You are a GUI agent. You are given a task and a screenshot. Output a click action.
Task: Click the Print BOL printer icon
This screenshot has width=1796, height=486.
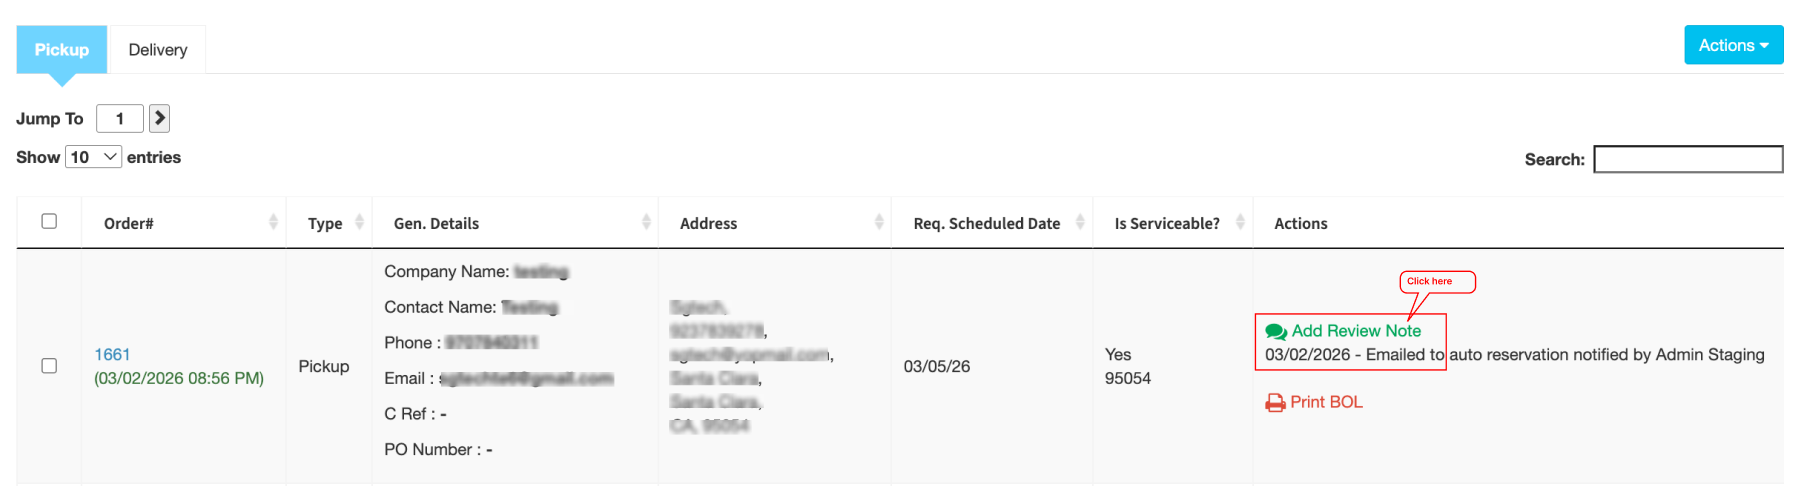pos(1275,403)
